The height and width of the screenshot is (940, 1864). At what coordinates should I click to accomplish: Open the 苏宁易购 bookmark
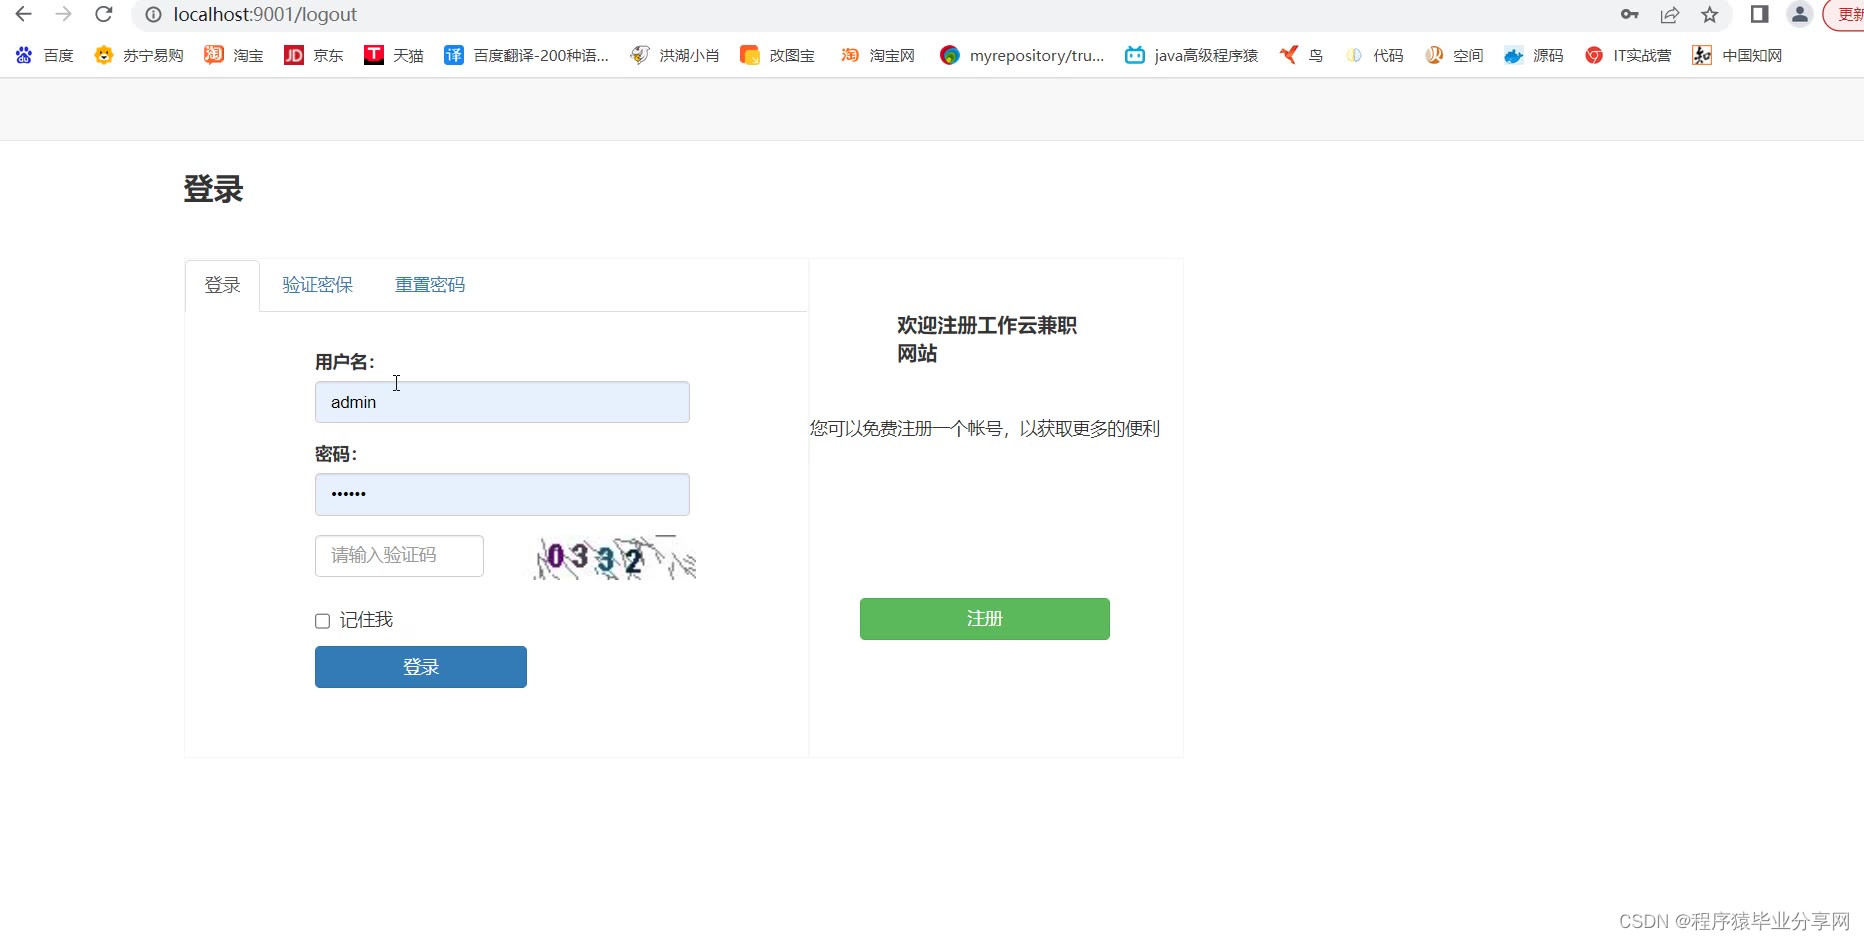click(139, 55)
